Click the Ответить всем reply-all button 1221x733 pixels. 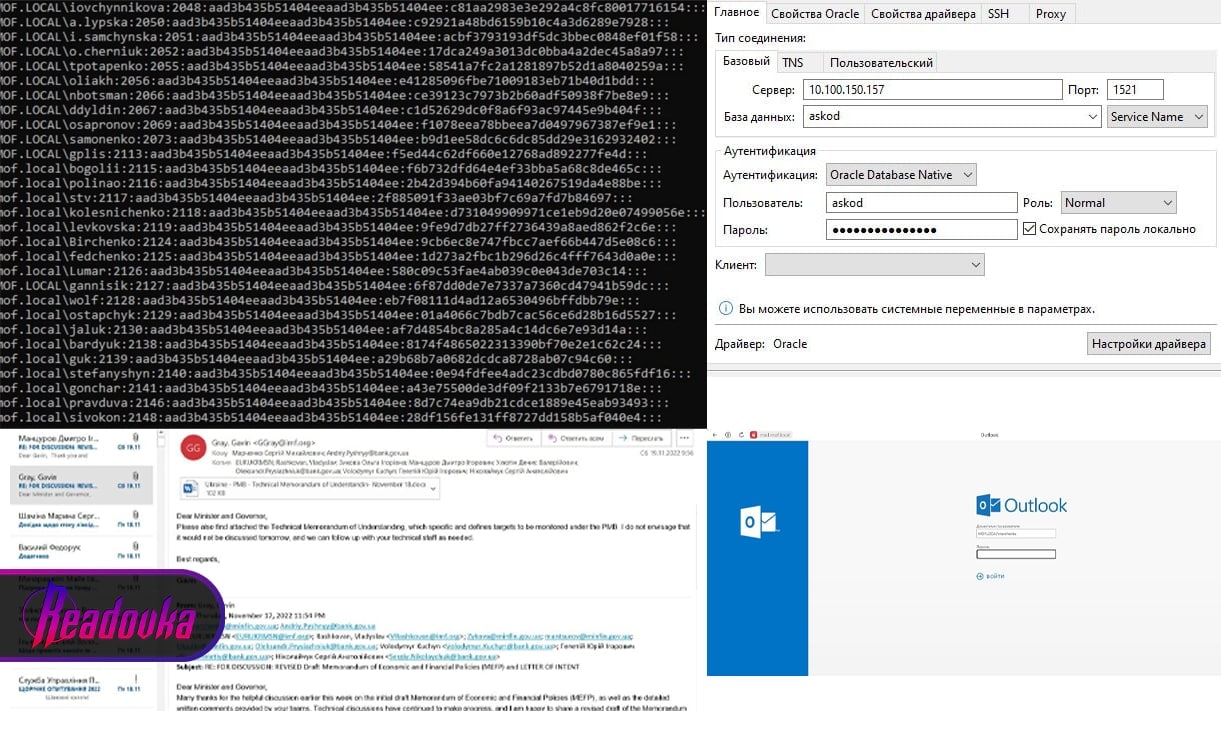click(577, 439)
